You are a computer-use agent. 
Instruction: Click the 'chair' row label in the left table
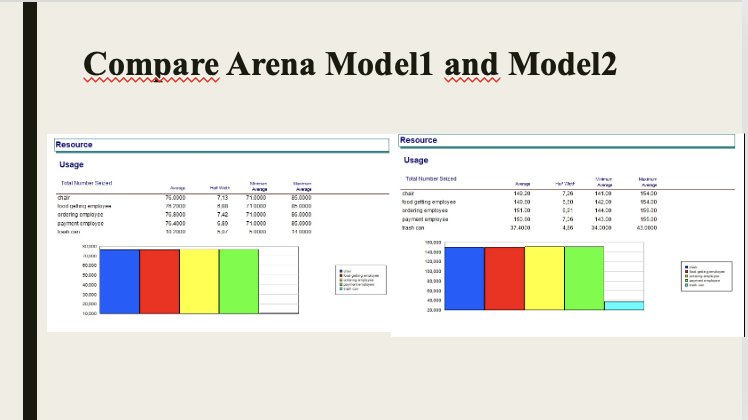(63, 198)
